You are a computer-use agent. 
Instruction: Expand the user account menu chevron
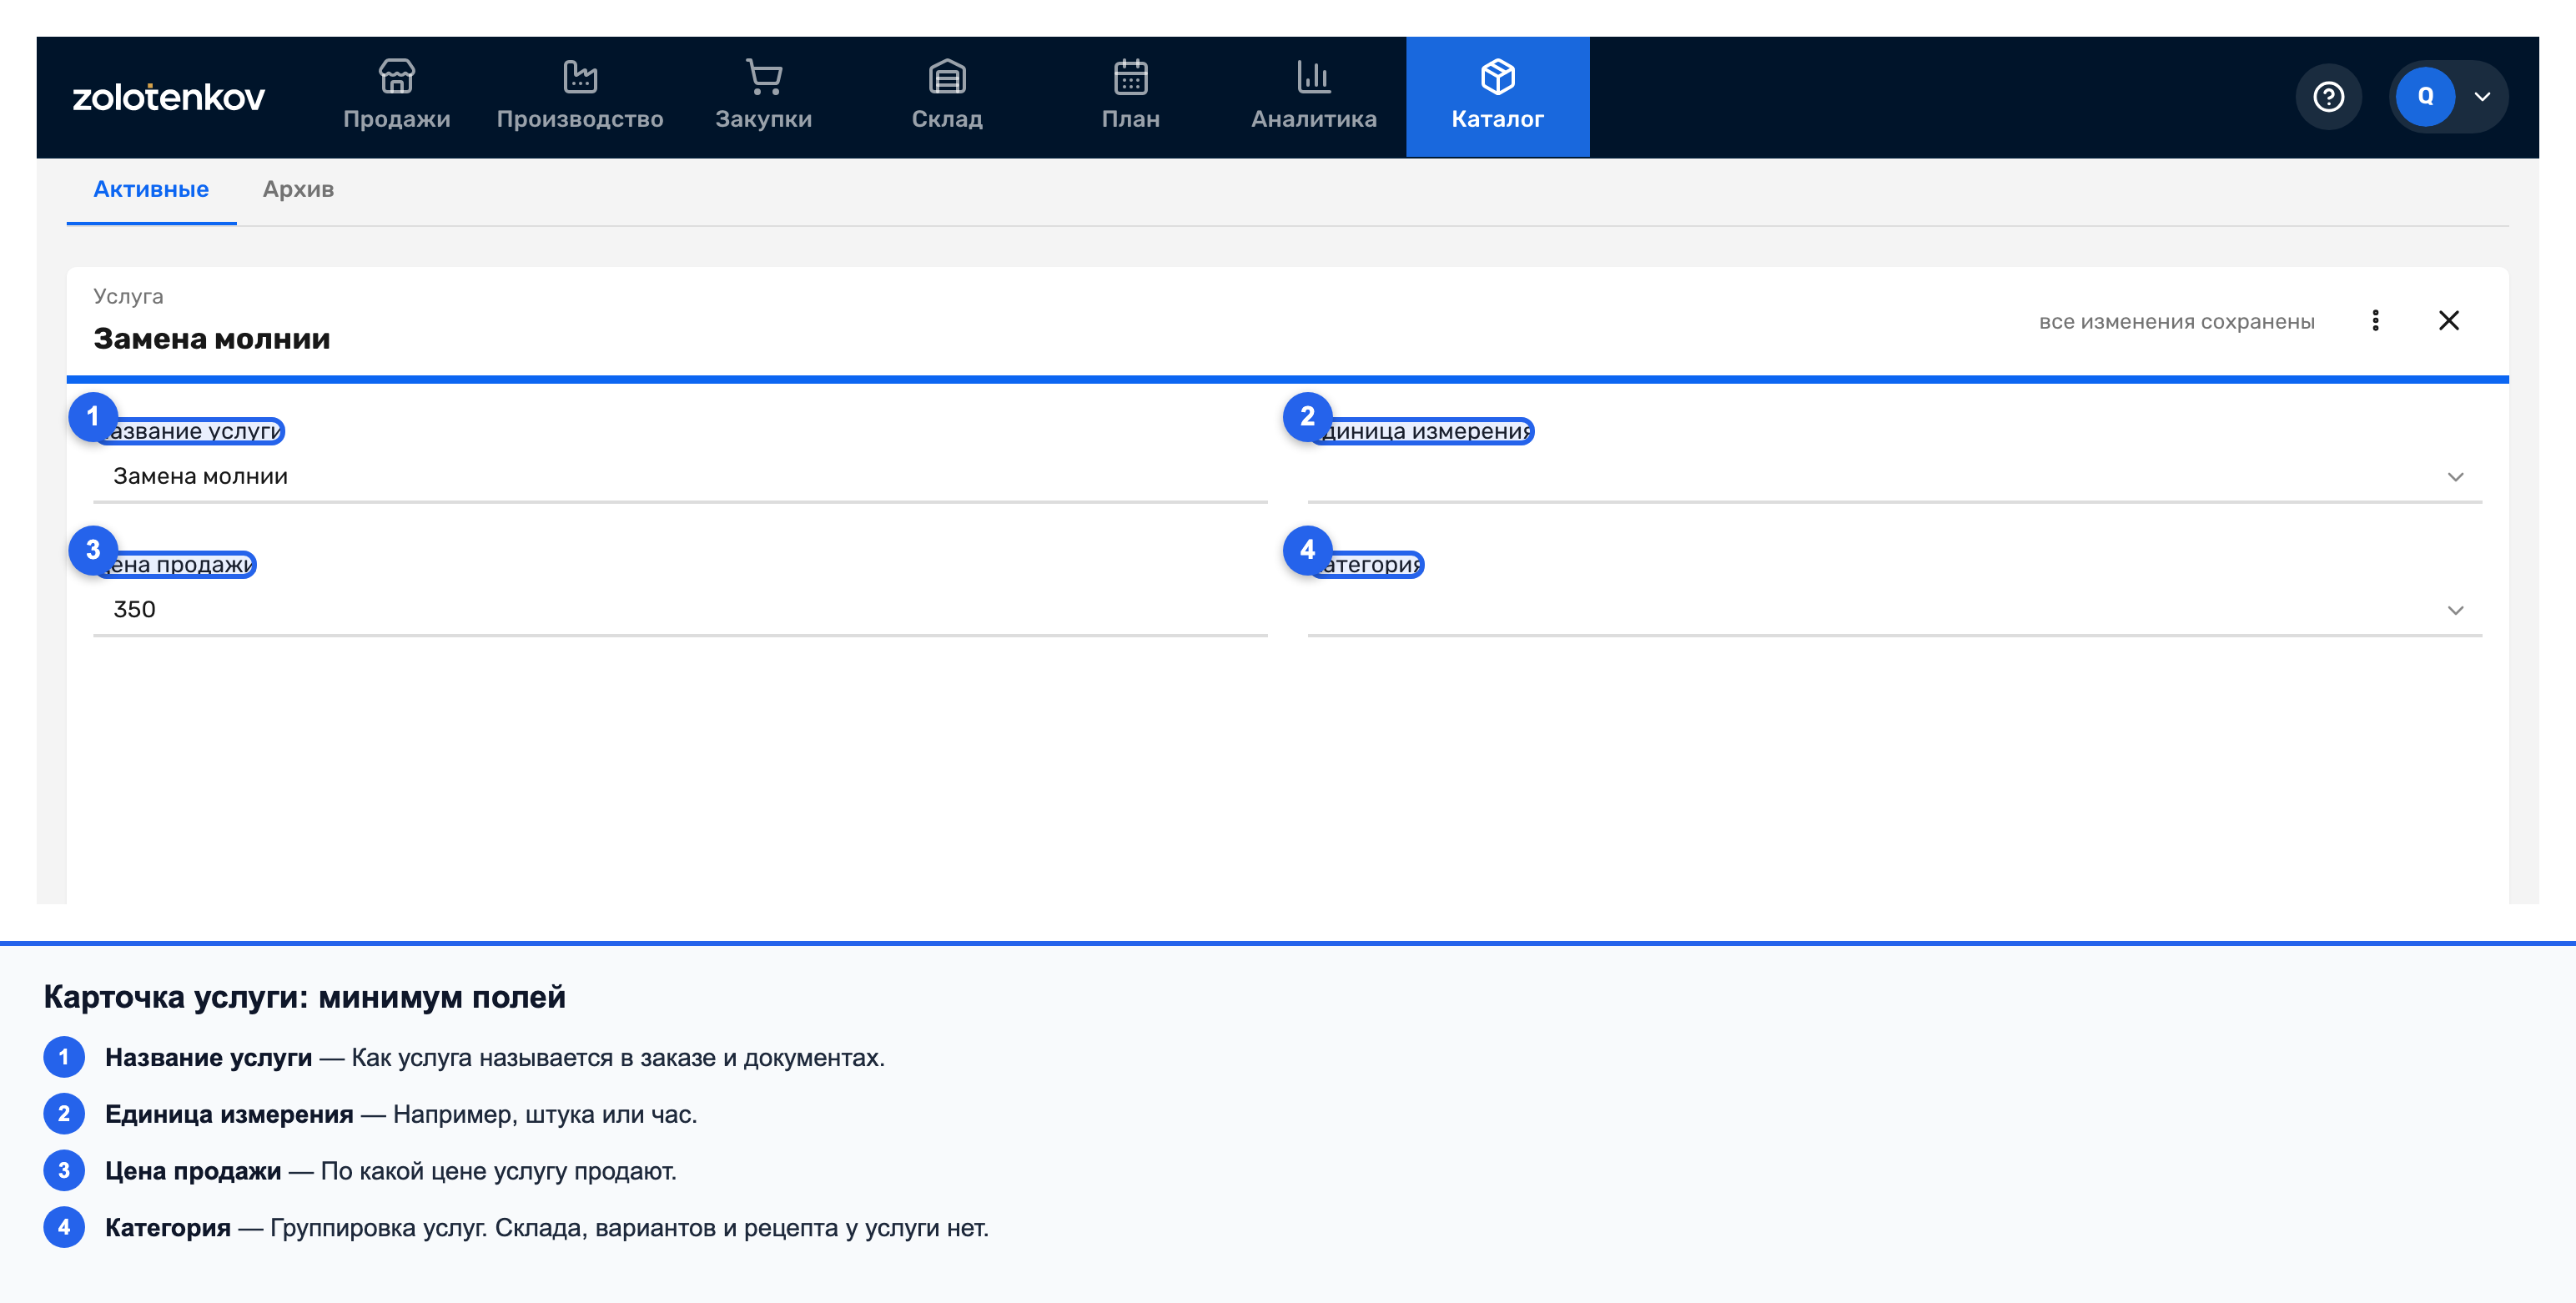[x=2482, y=97]
